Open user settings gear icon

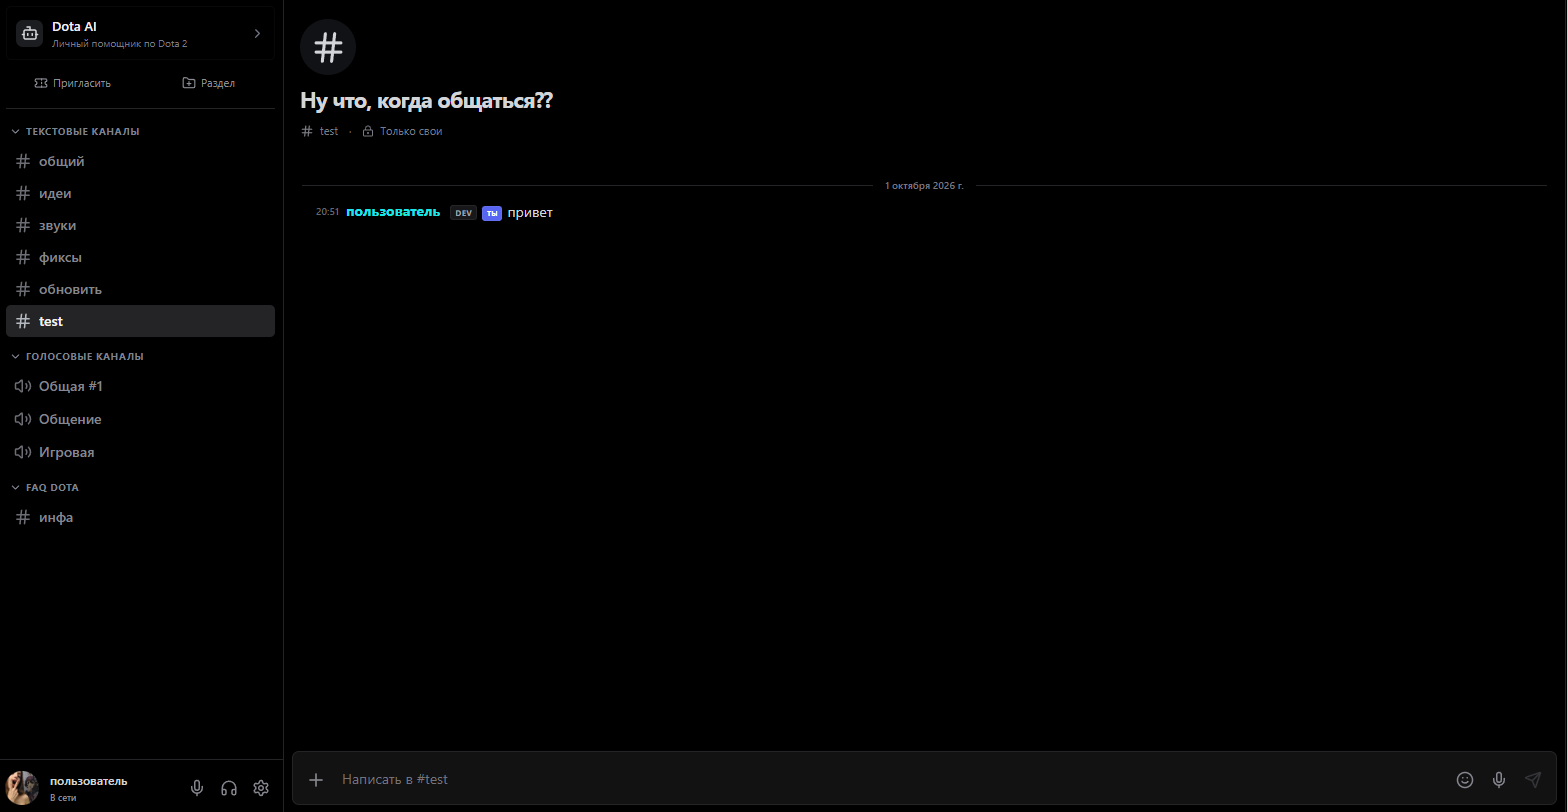(261, 788)
